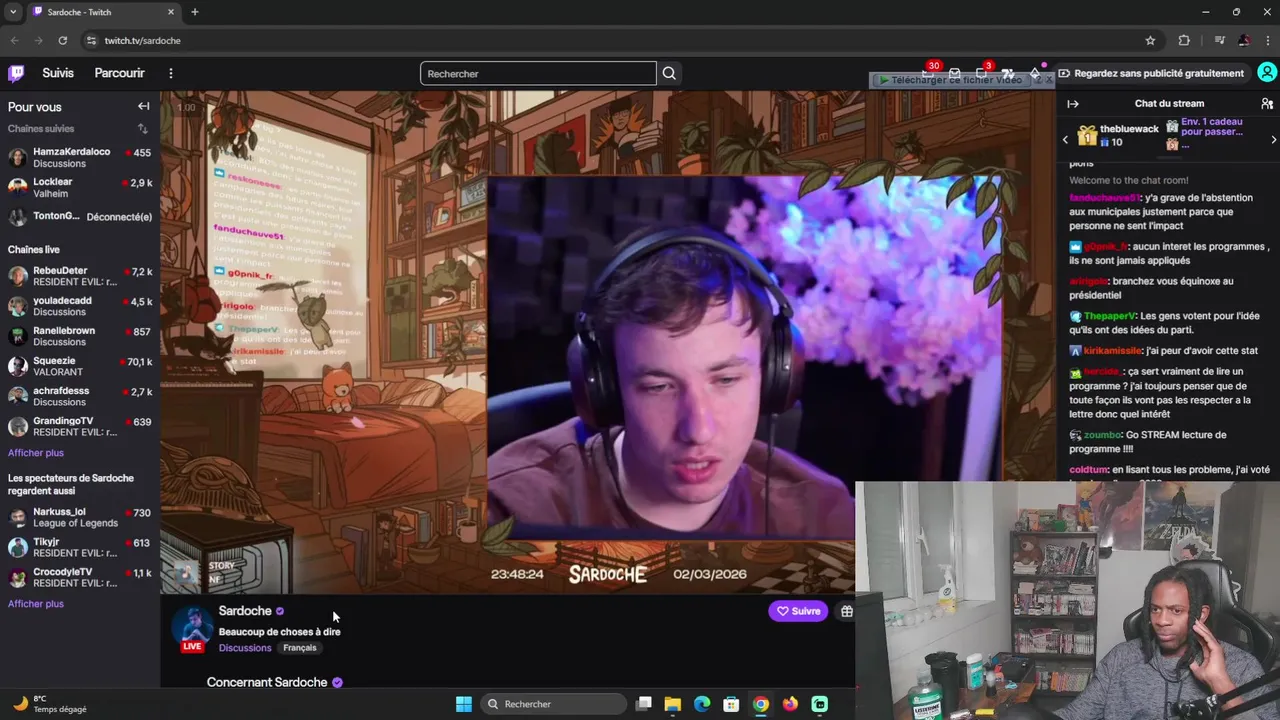This screenshot has width=1280, height=720.
Task: Click kirikamissile username in chat
Action: [x=1113, y=351]
